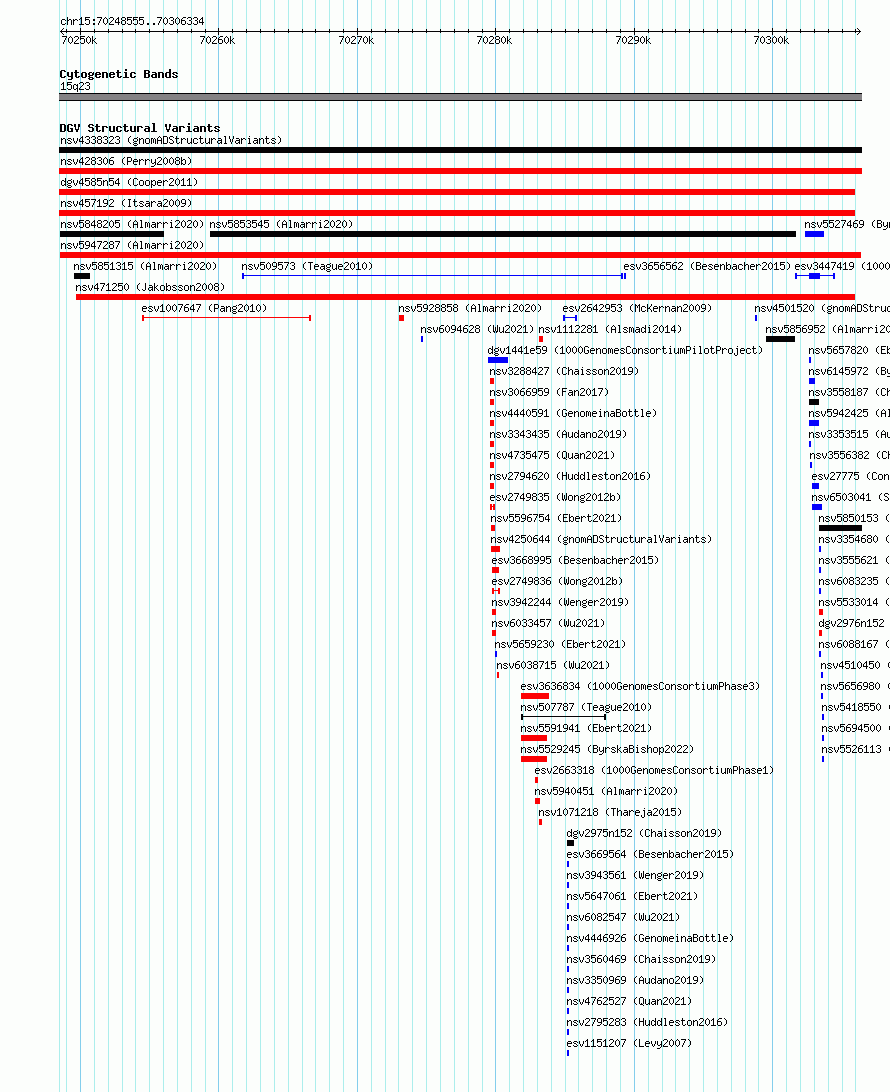Open esv2642953 (McKernan2009) variant
Screen dimensions: 890x1092
(637, 307)
